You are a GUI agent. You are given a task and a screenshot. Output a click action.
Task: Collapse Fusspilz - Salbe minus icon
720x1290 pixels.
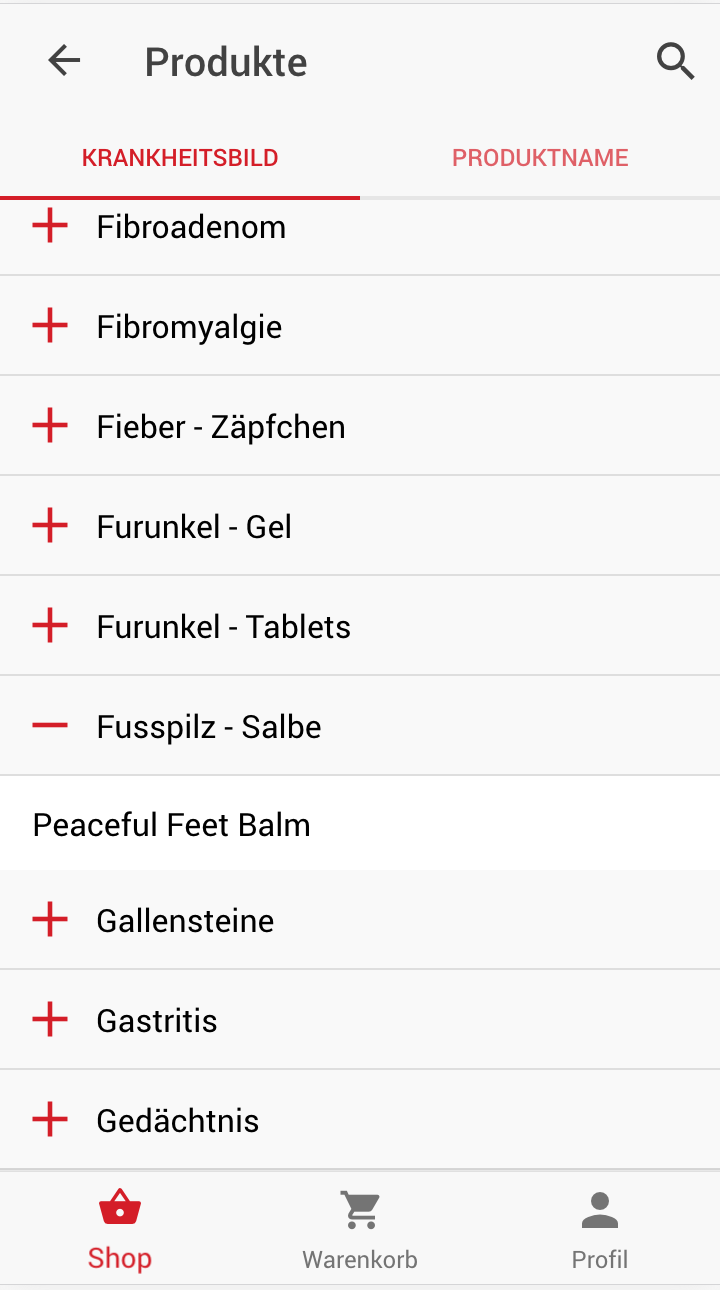tap(50, 726)
